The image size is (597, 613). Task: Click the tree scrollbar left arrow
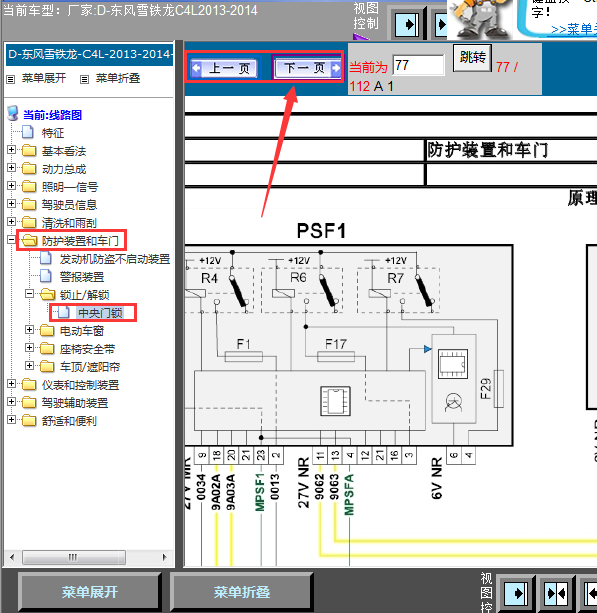12,557
